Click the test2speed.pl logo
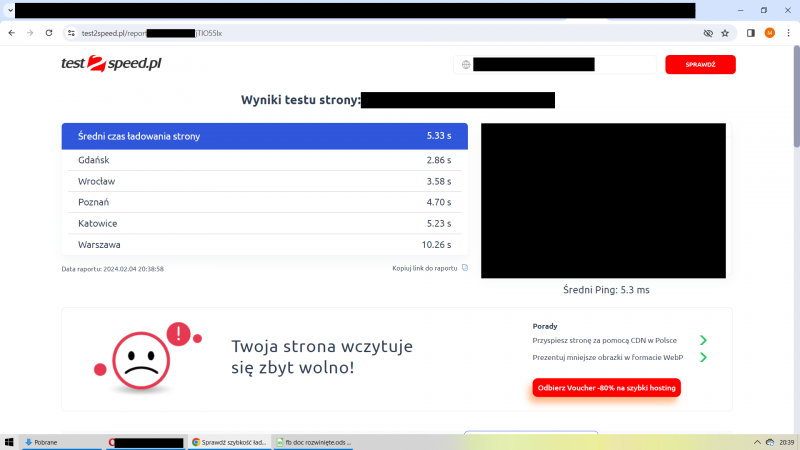Screen dimensions: 800x450 [x=111, y=63]
